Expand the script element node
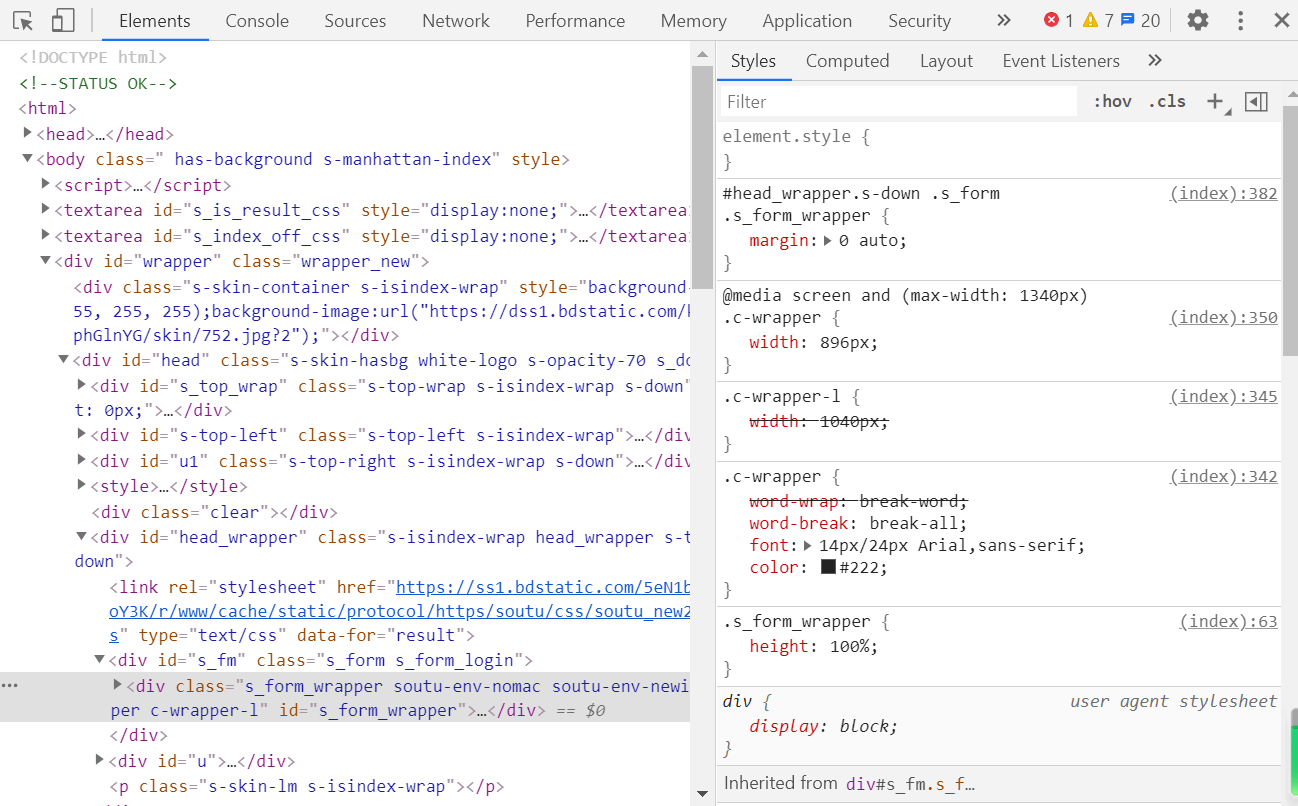1298x806 pixels. coord(46,184)
